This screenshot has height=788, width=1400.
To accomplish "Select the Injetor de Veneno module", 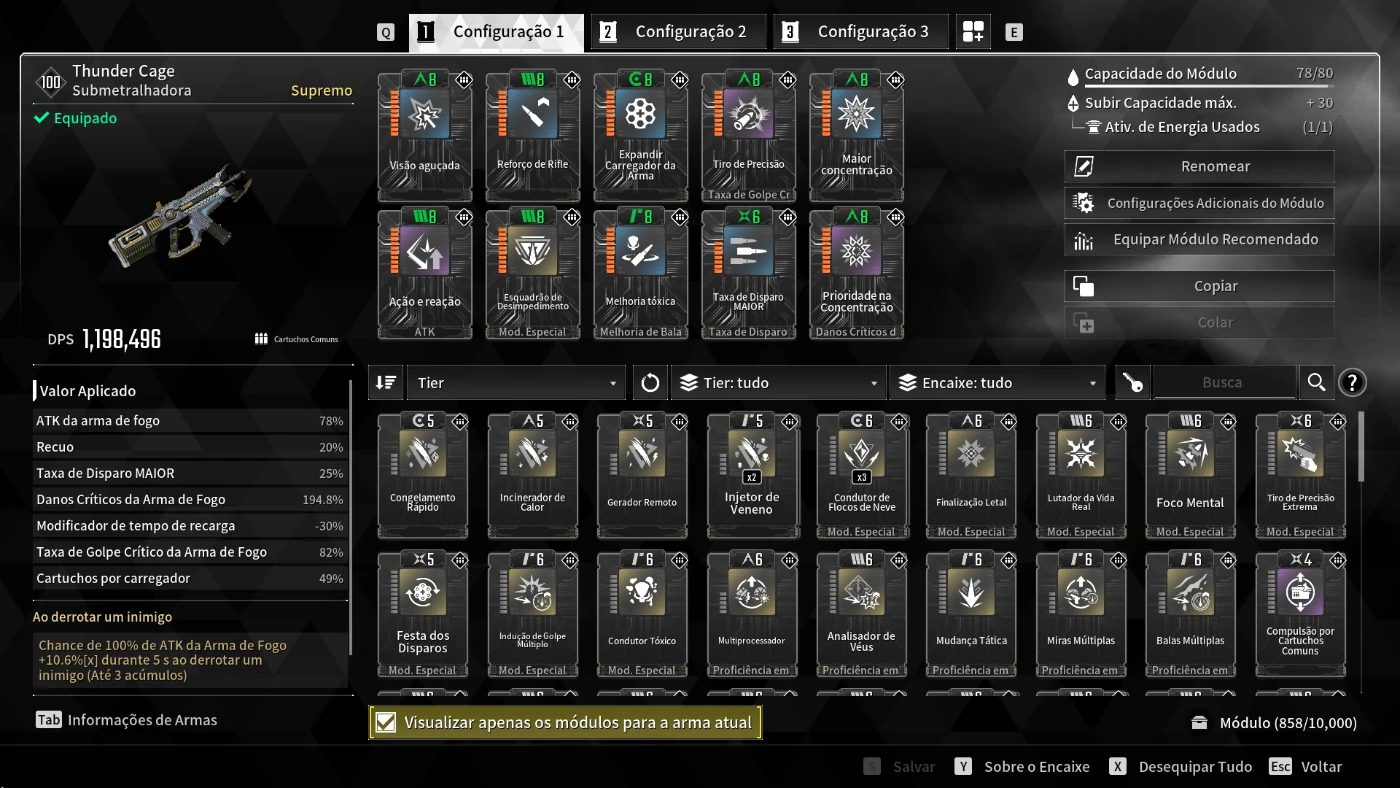I will [752, 474].
